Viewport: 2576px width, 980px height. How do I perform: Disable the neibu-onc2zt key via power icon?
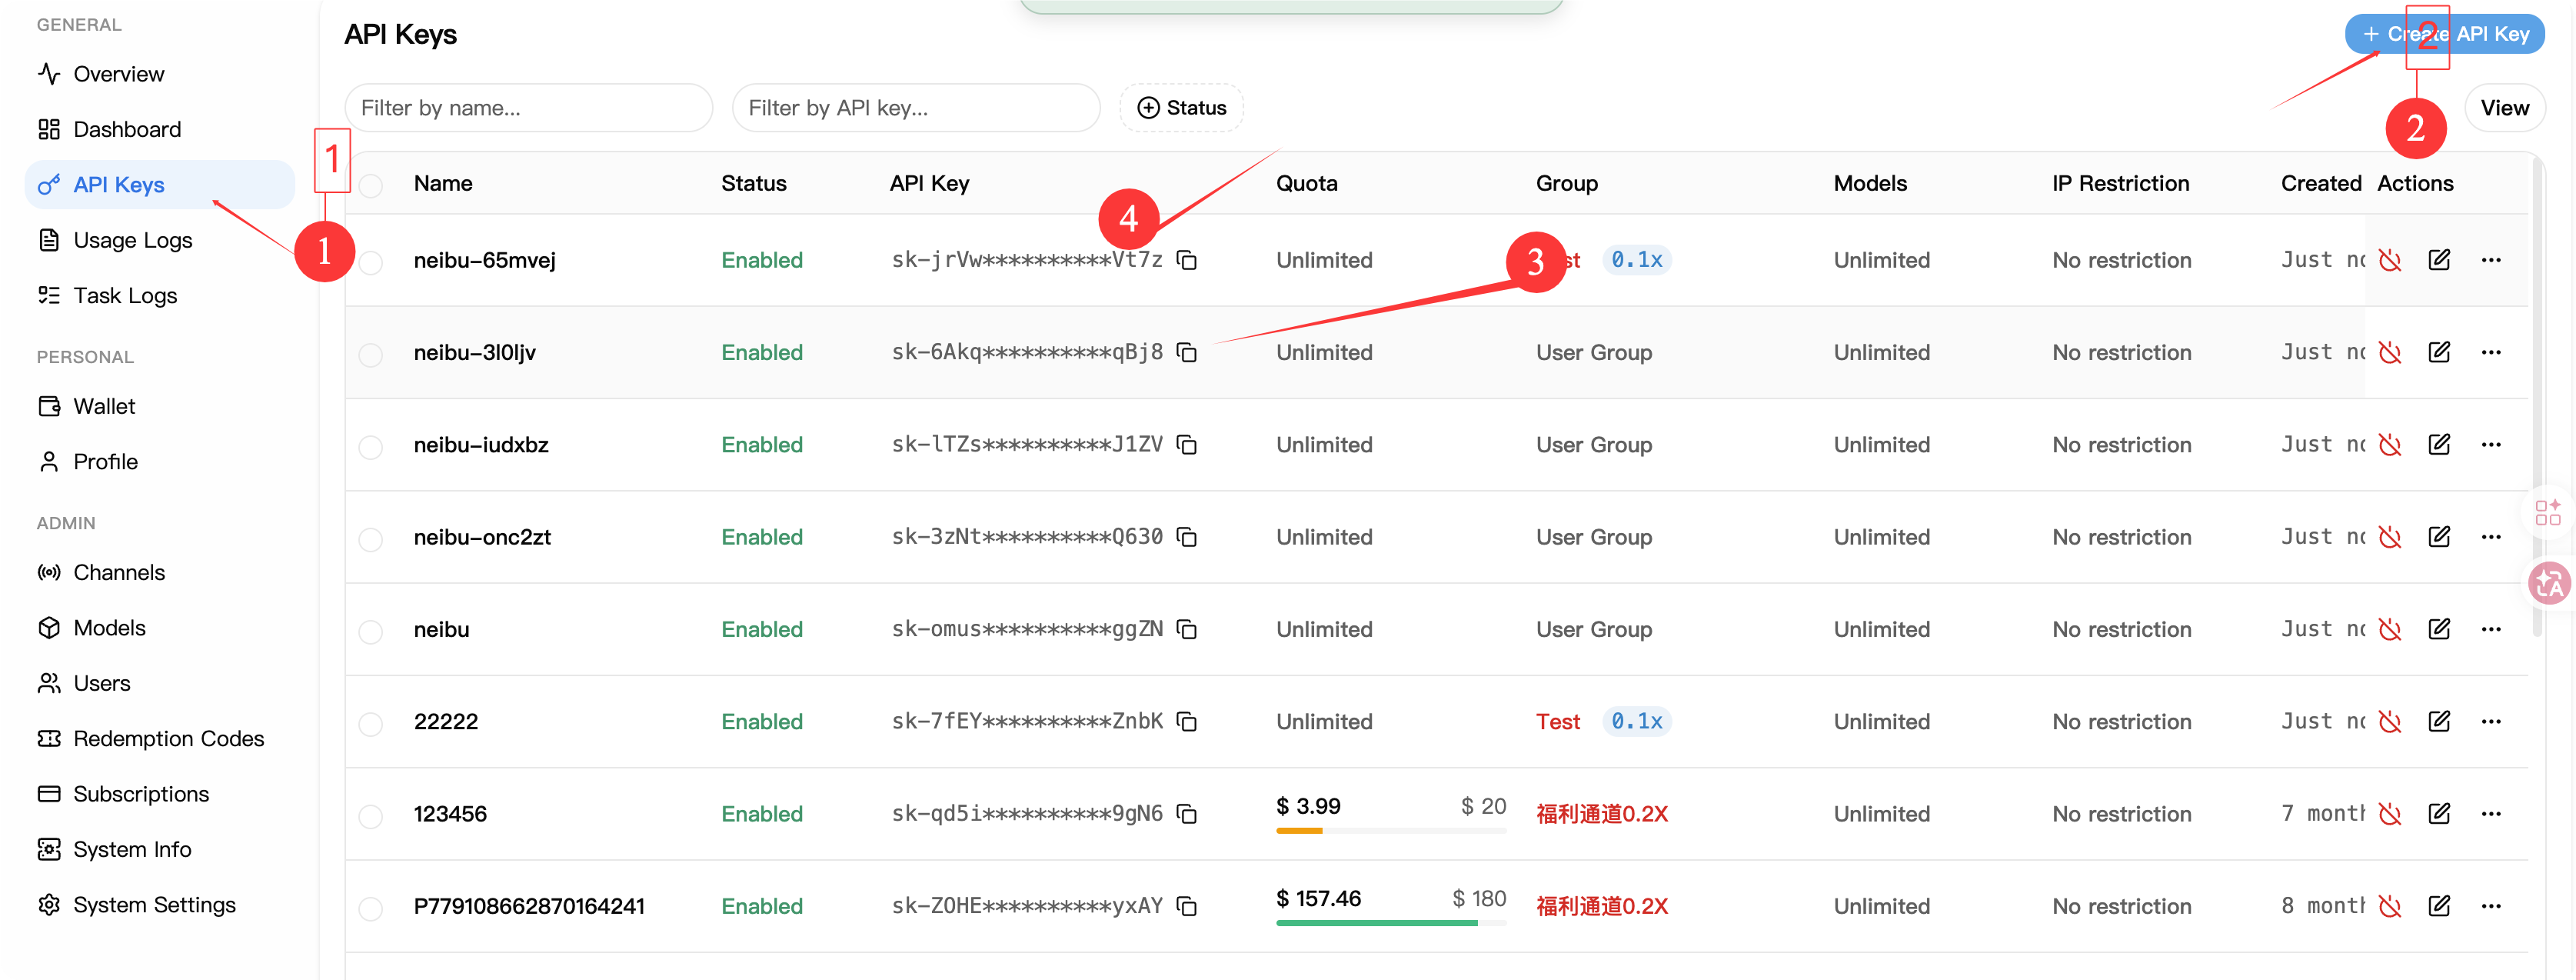tap(2390, 537)
